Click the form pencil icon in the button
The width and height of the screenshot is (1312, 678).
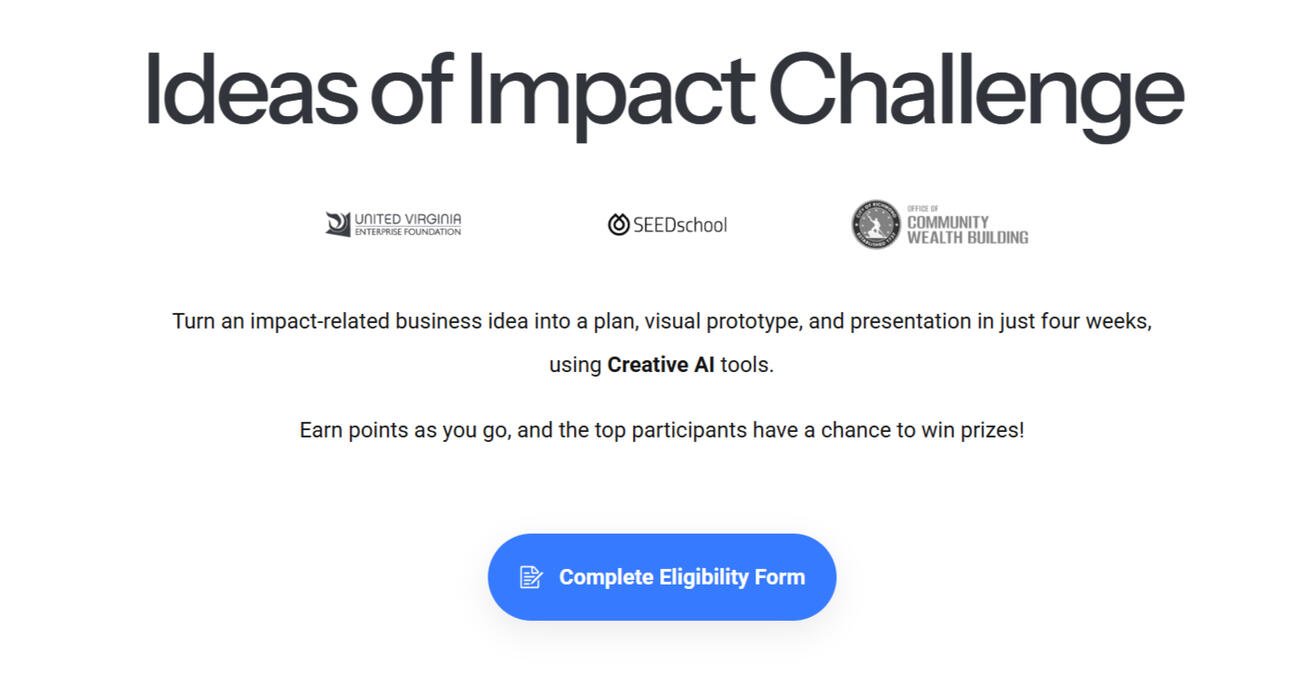[531, 577]
